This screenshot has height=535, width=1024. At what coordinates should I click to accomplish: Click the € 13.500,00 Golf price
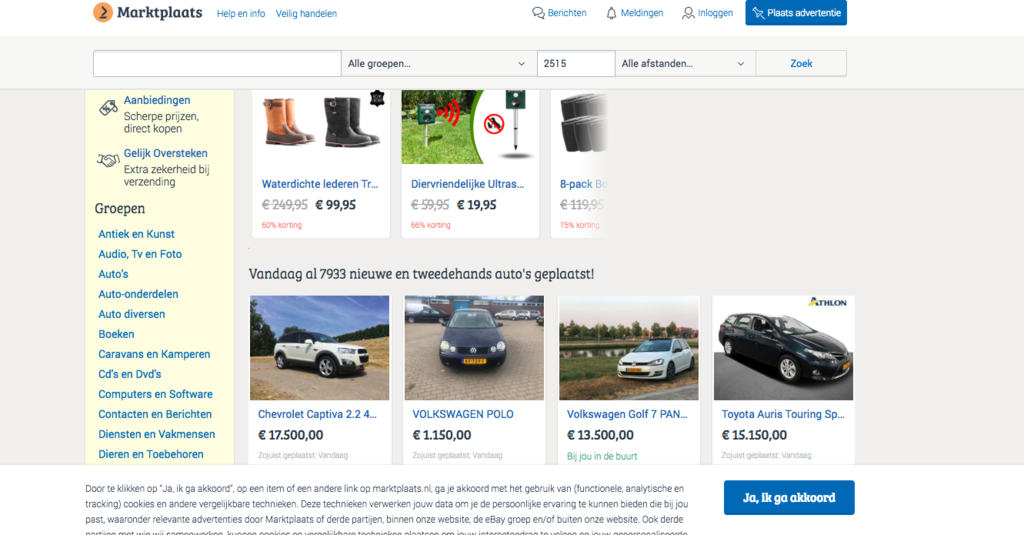600,435
